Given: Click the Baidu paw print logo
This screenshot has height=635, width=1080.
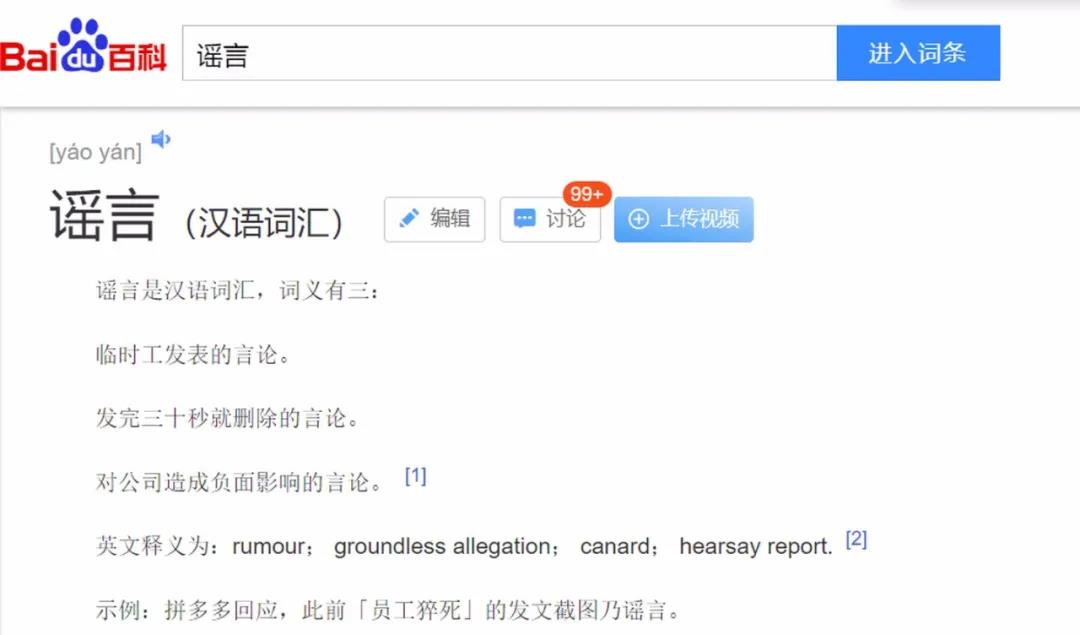Looking at the screenshot, I should point(83,46).
